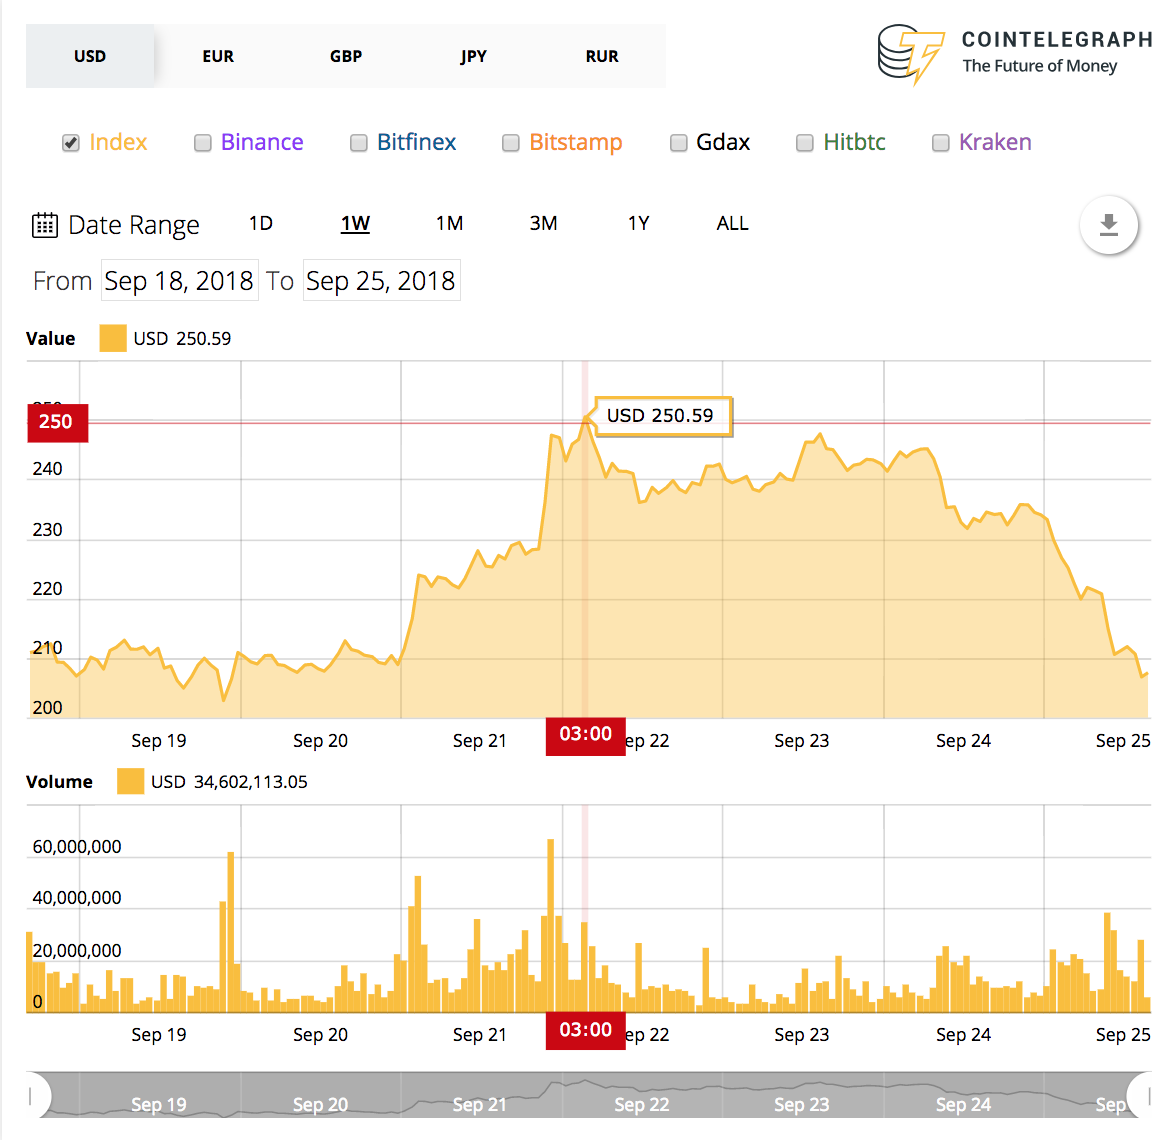Click the Value legend yellow swatch
The image size is (1176, 1140).
[112, 338]
